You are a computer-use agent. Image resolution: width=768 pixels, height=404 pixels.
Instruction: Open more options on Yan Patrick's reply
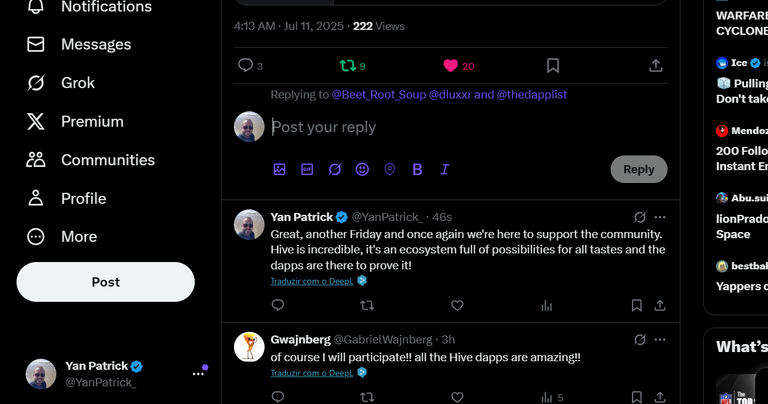(660, 217)
